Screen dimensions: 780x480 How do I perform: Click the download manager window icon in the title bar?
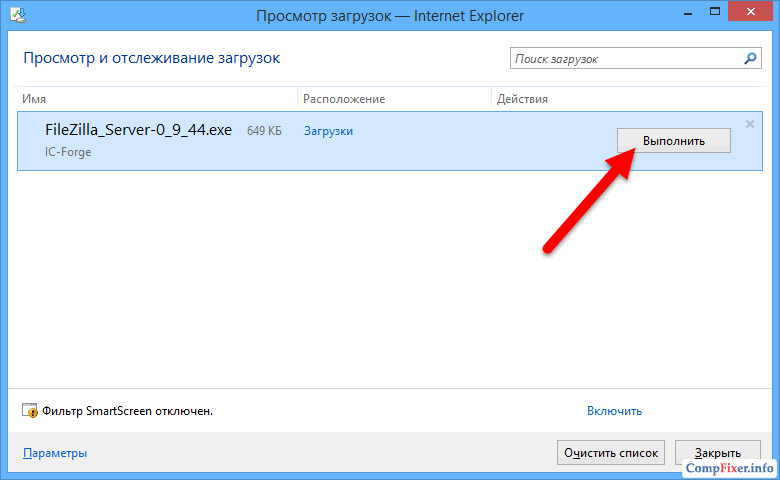[18, 15]
